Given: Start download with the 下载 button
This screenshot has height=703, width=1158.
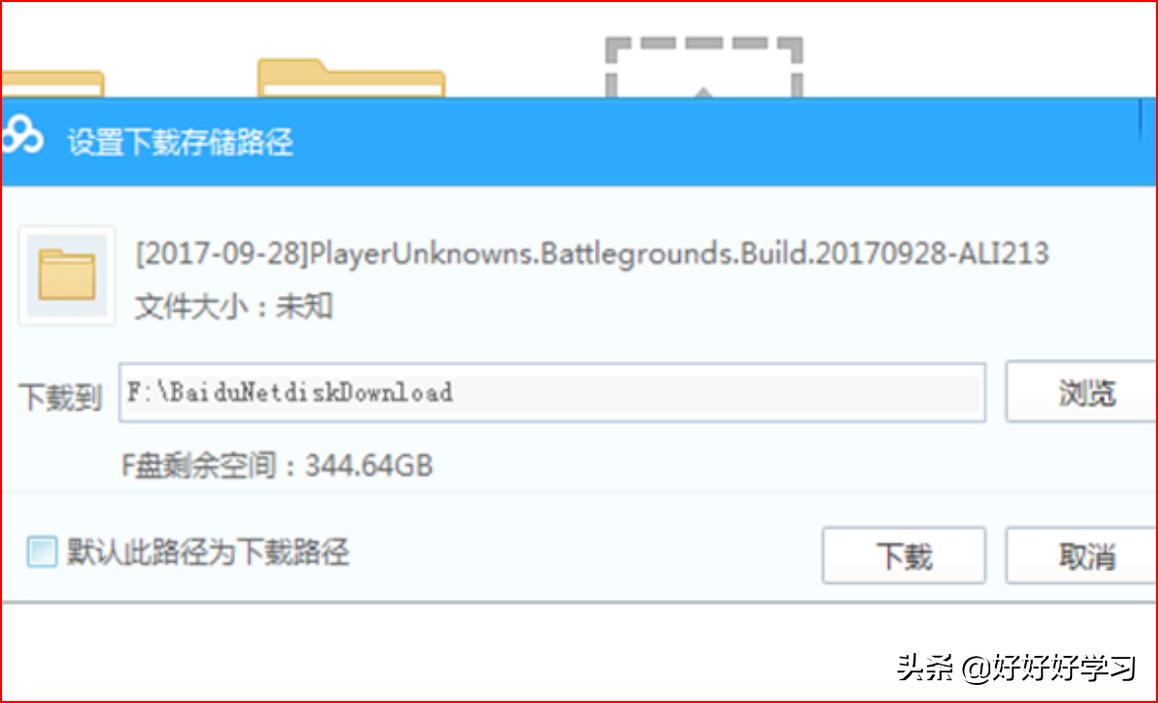Looking at the screenshot, I should [904, 555].
